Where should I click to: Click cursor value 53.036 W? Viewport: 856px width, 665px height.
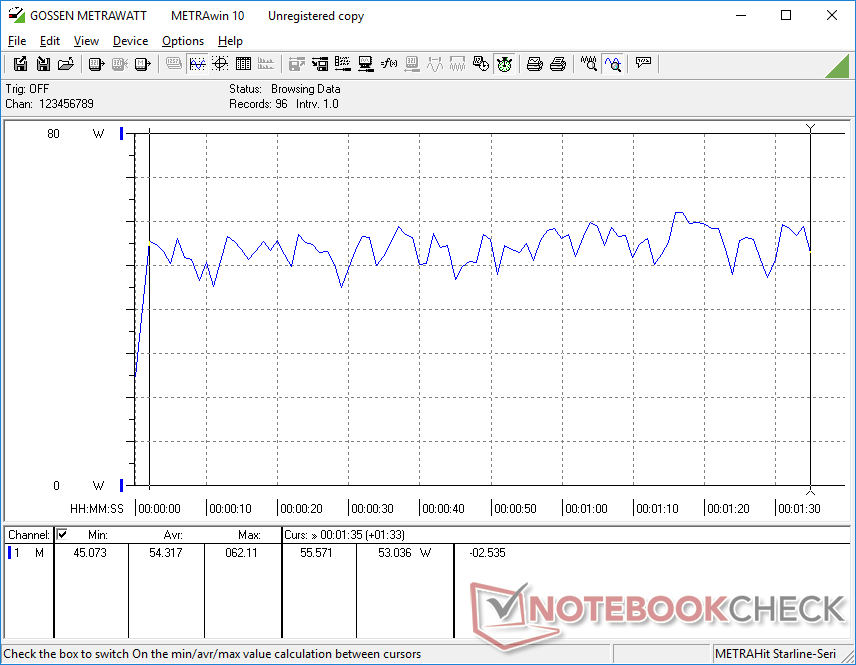pos(404,553)
